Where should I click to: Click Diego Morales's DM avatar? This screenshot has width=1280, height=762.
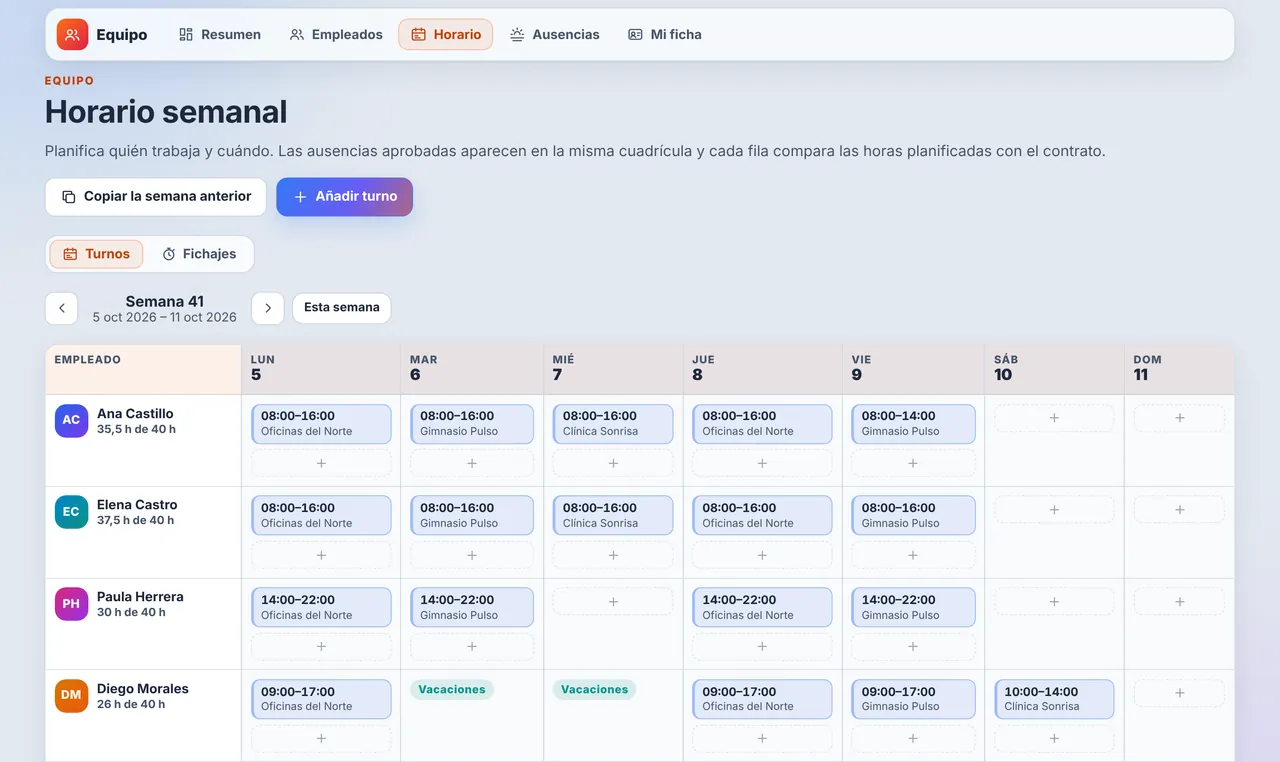[71, 696]
